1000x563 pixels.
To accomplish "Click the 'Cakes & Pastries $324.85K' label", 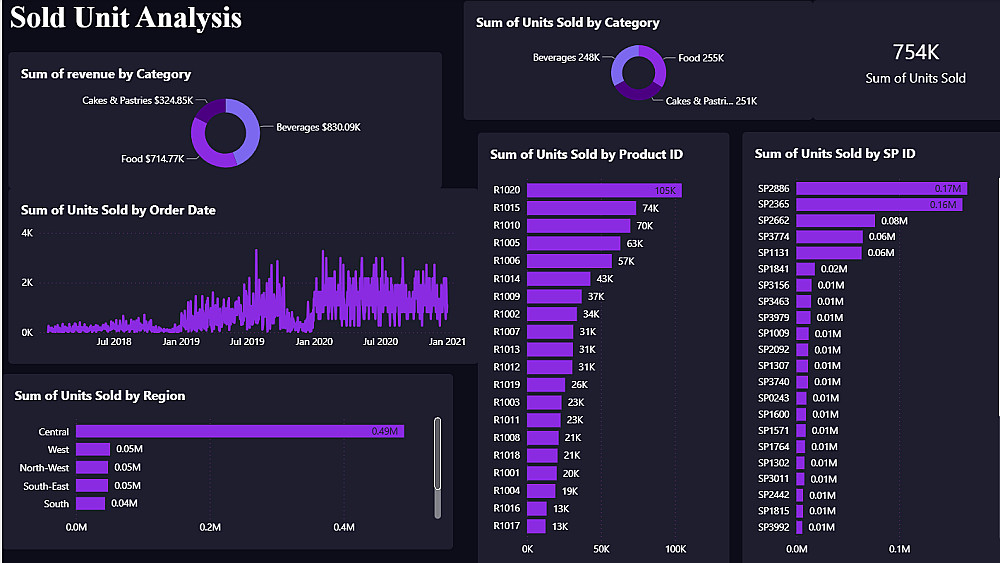I will tap(138, 101).
